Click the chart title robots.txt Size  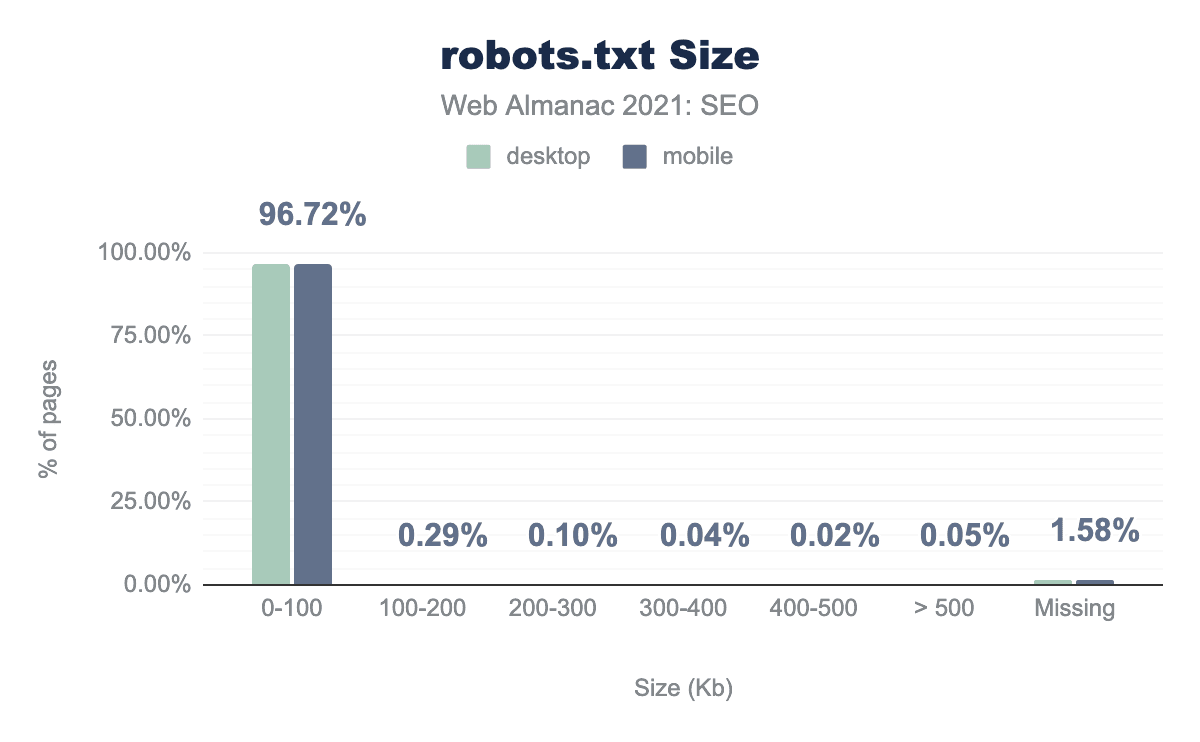coord(600,58)
